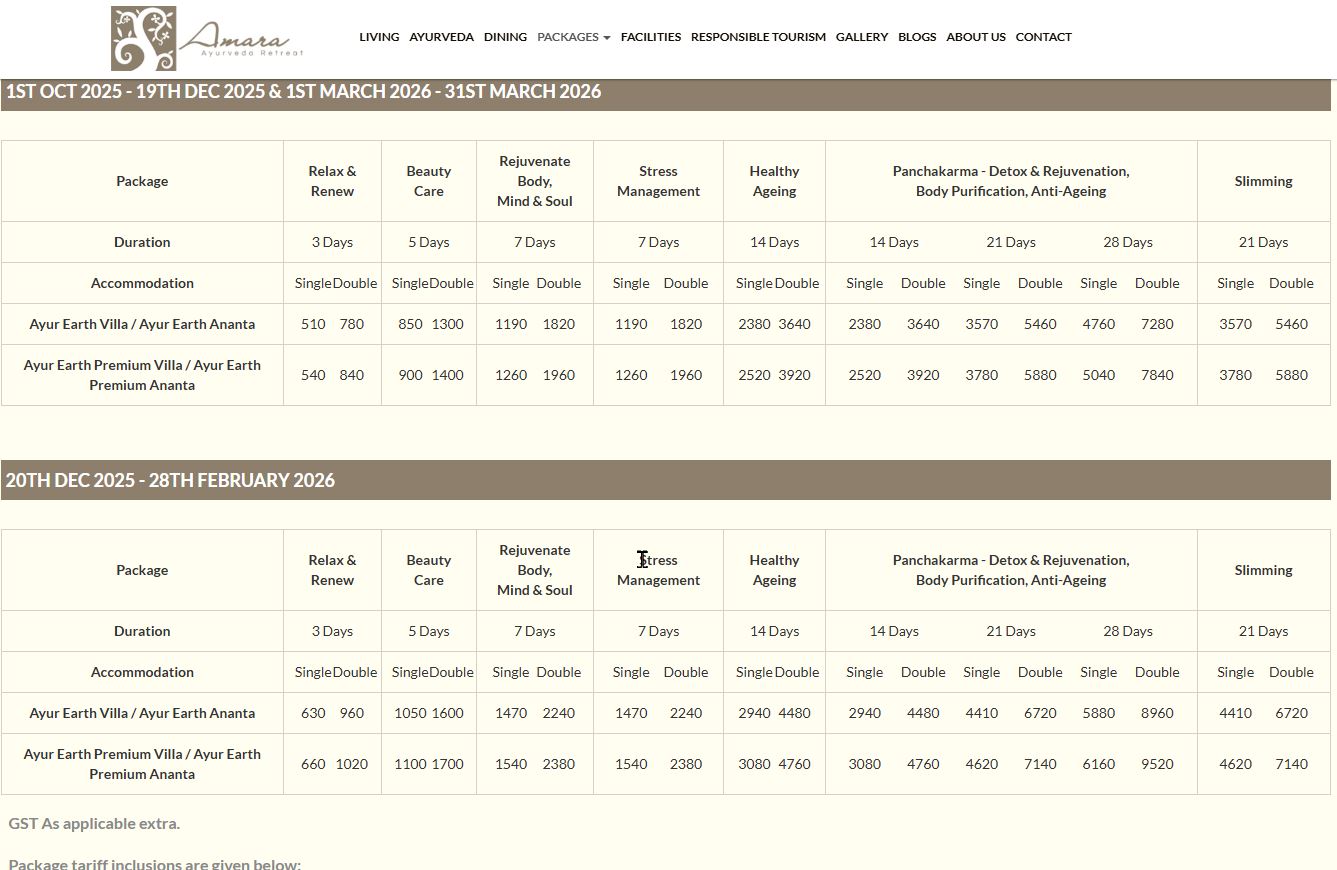Go to the Contact page
The width and height of the screenshot is (1337, 870).
1043,37
